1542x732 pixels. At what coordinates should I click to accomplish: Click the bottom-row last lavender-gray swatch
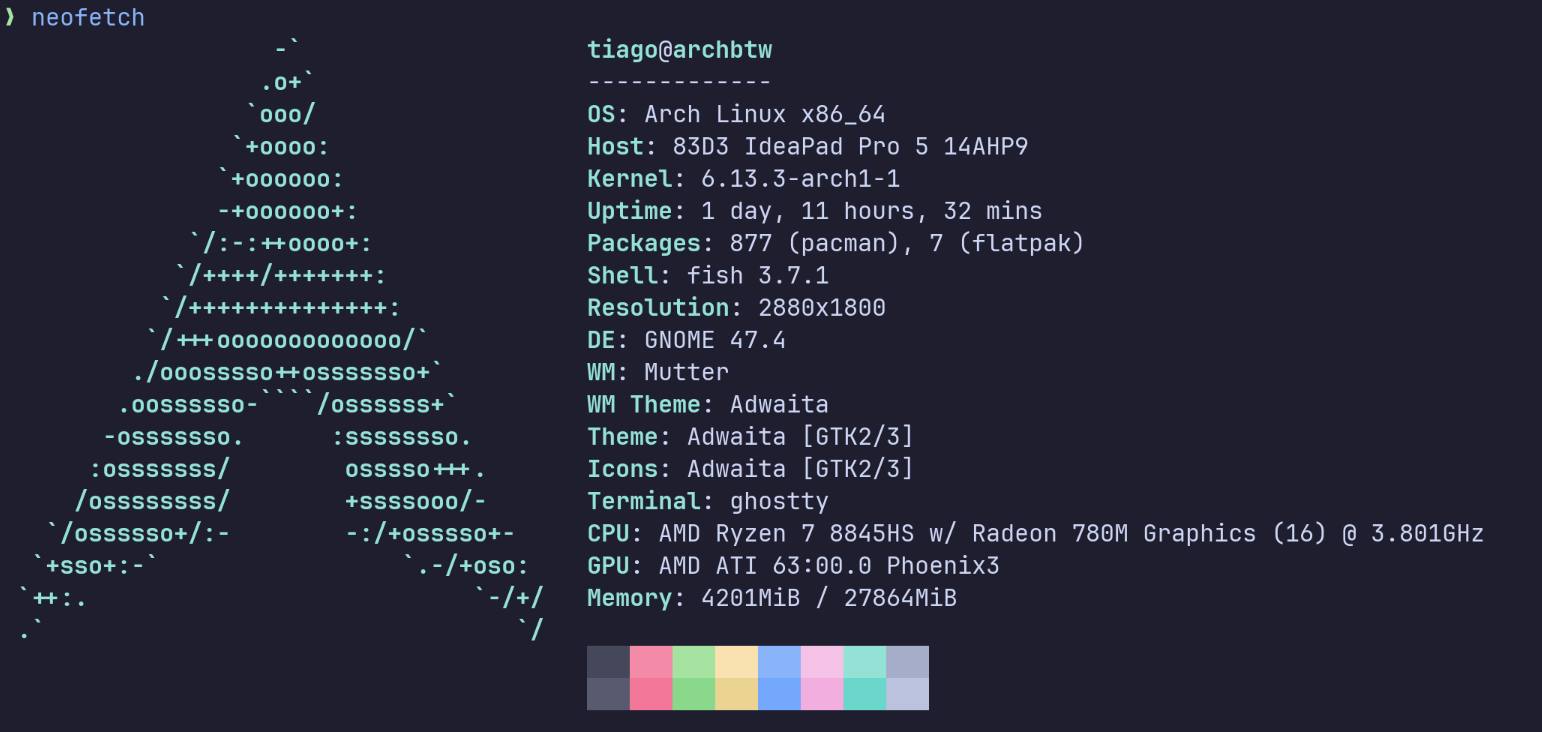(907, 694)
